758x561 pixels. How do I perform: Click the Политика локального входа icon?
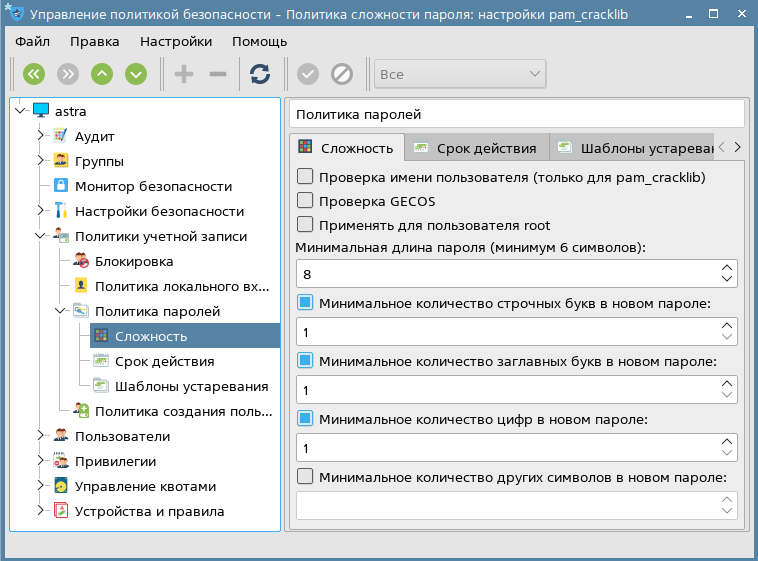(x=81, y=286)
